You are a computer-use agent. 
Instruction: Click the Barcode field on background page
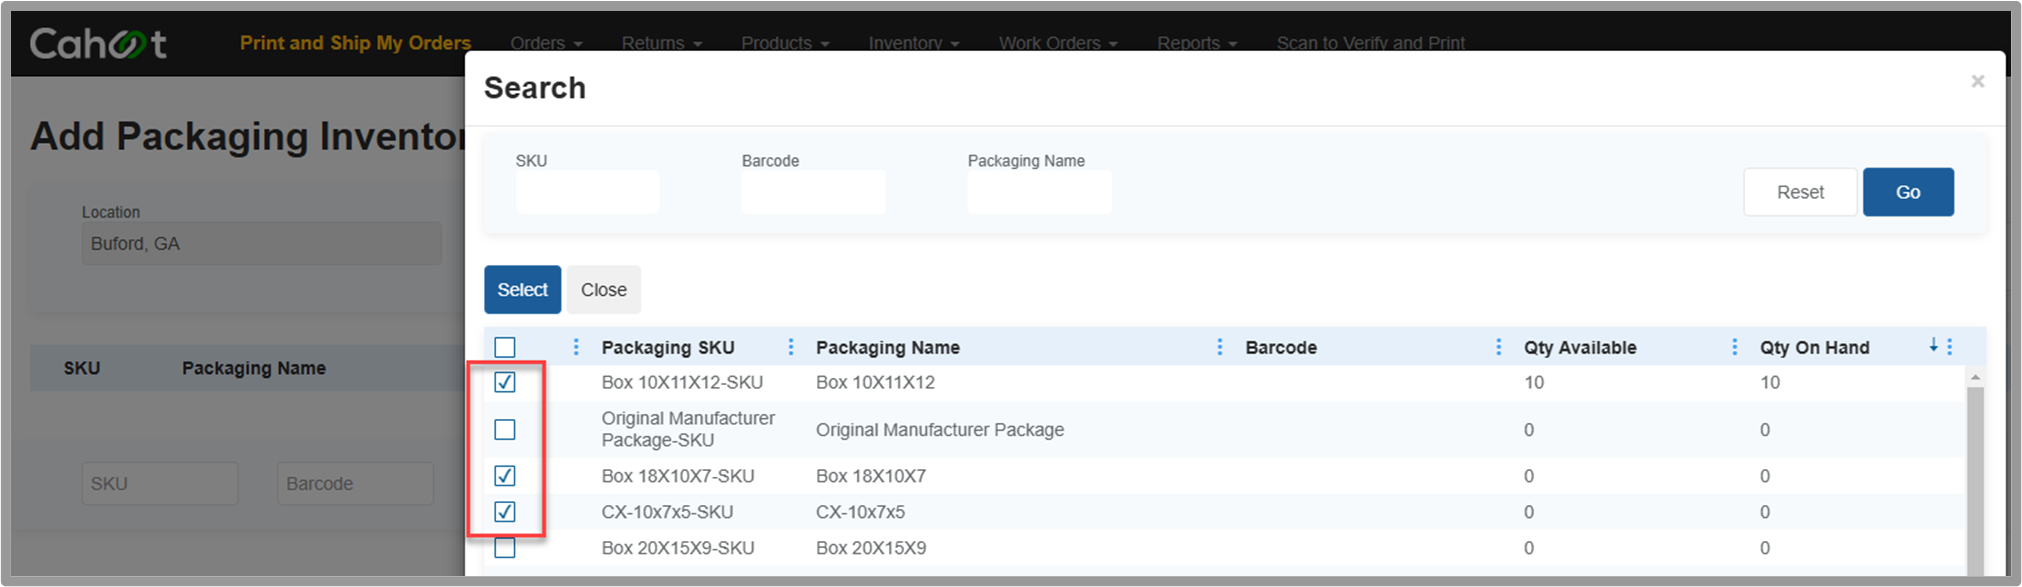[355, 483]
